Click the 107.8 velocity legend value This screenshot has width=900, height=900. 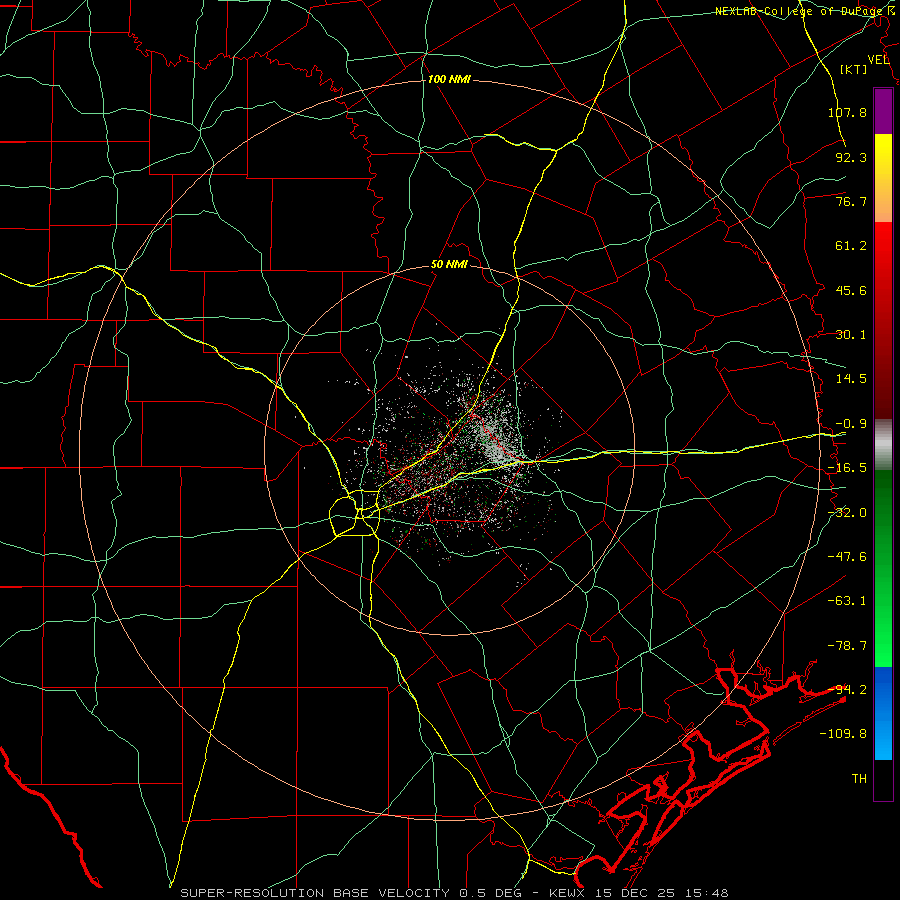(847, 112)
